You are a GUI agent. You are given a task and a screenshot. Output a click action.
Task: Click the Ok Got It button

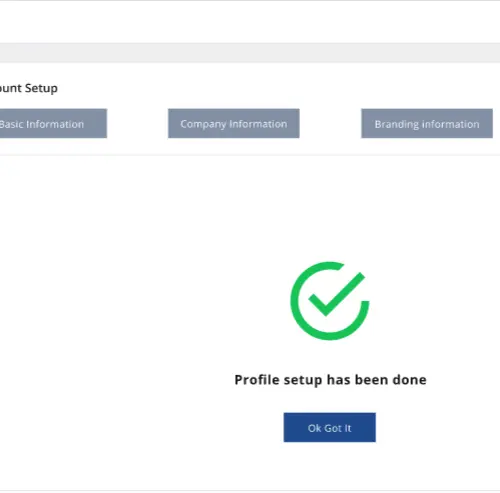(x=330, y=427)
